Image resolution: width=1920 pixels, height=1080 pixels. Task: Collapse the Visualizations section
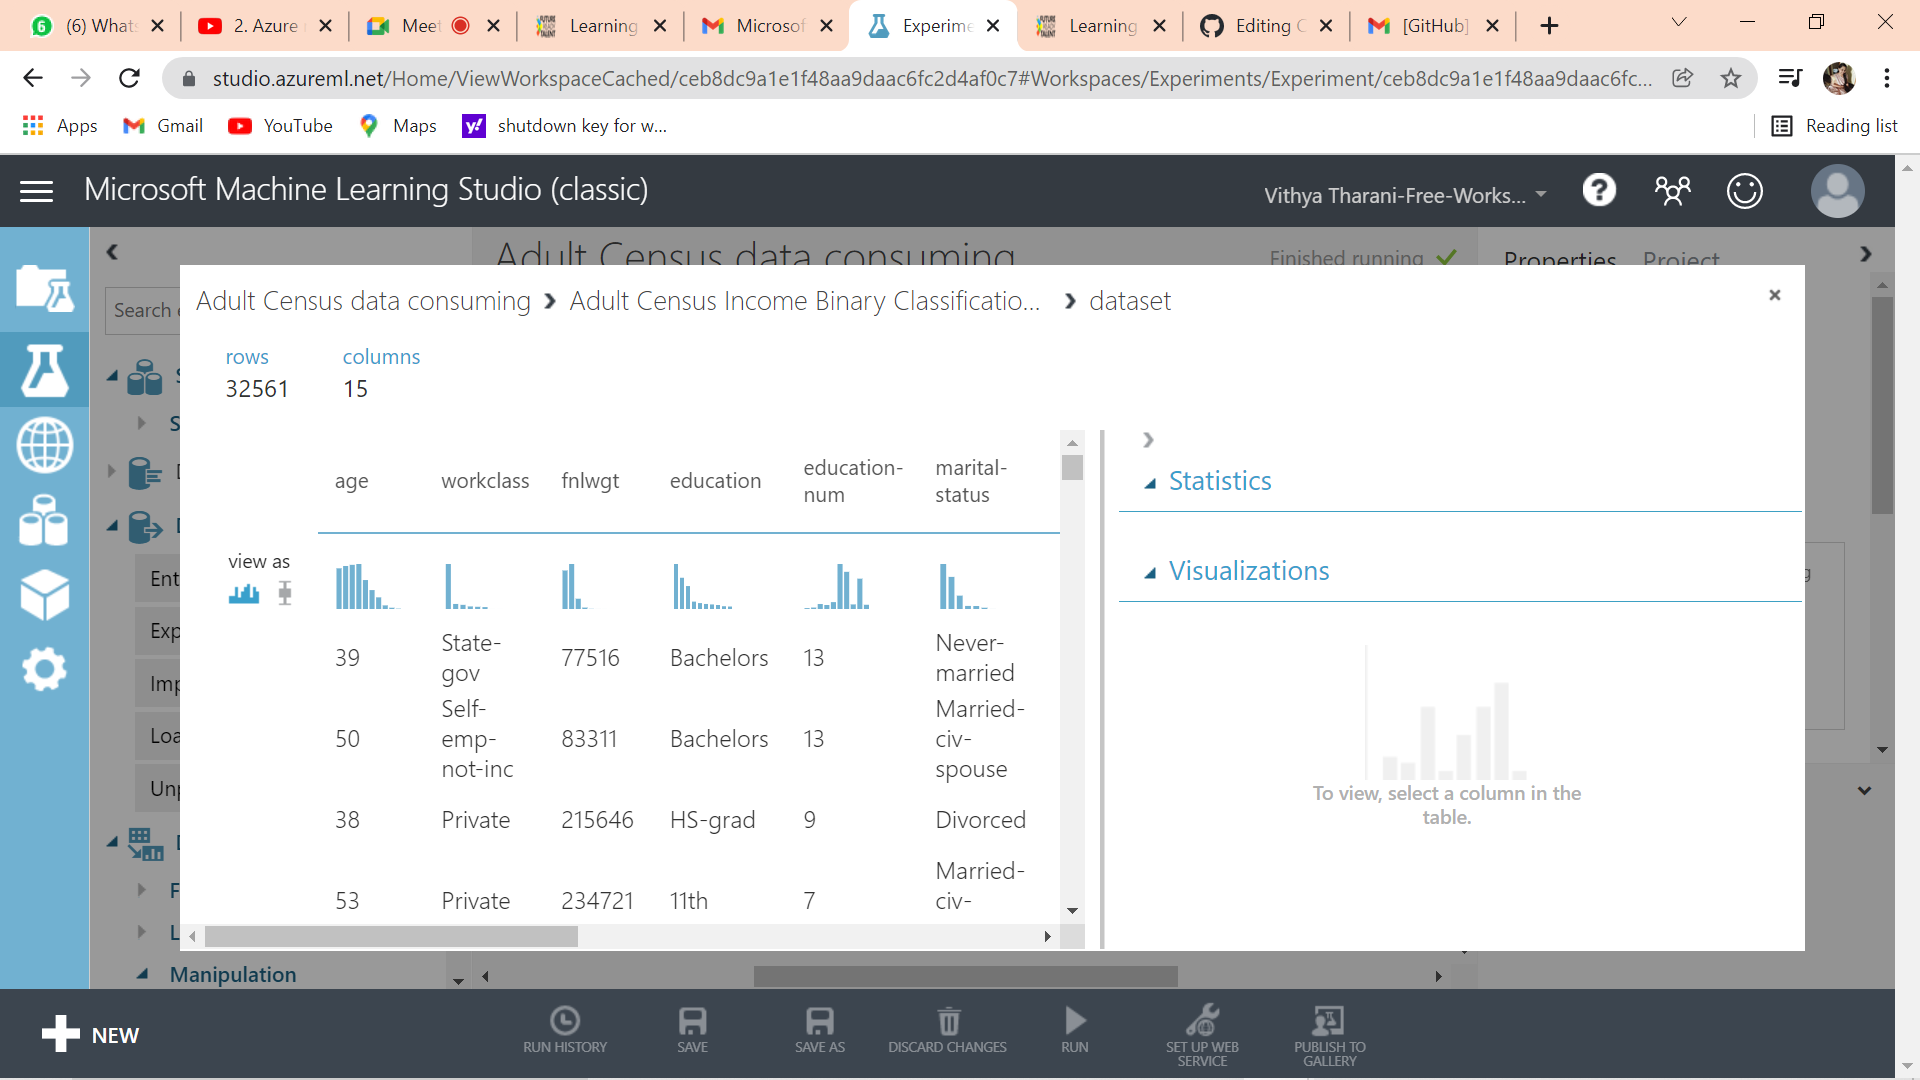click(x=1152, y=571)
